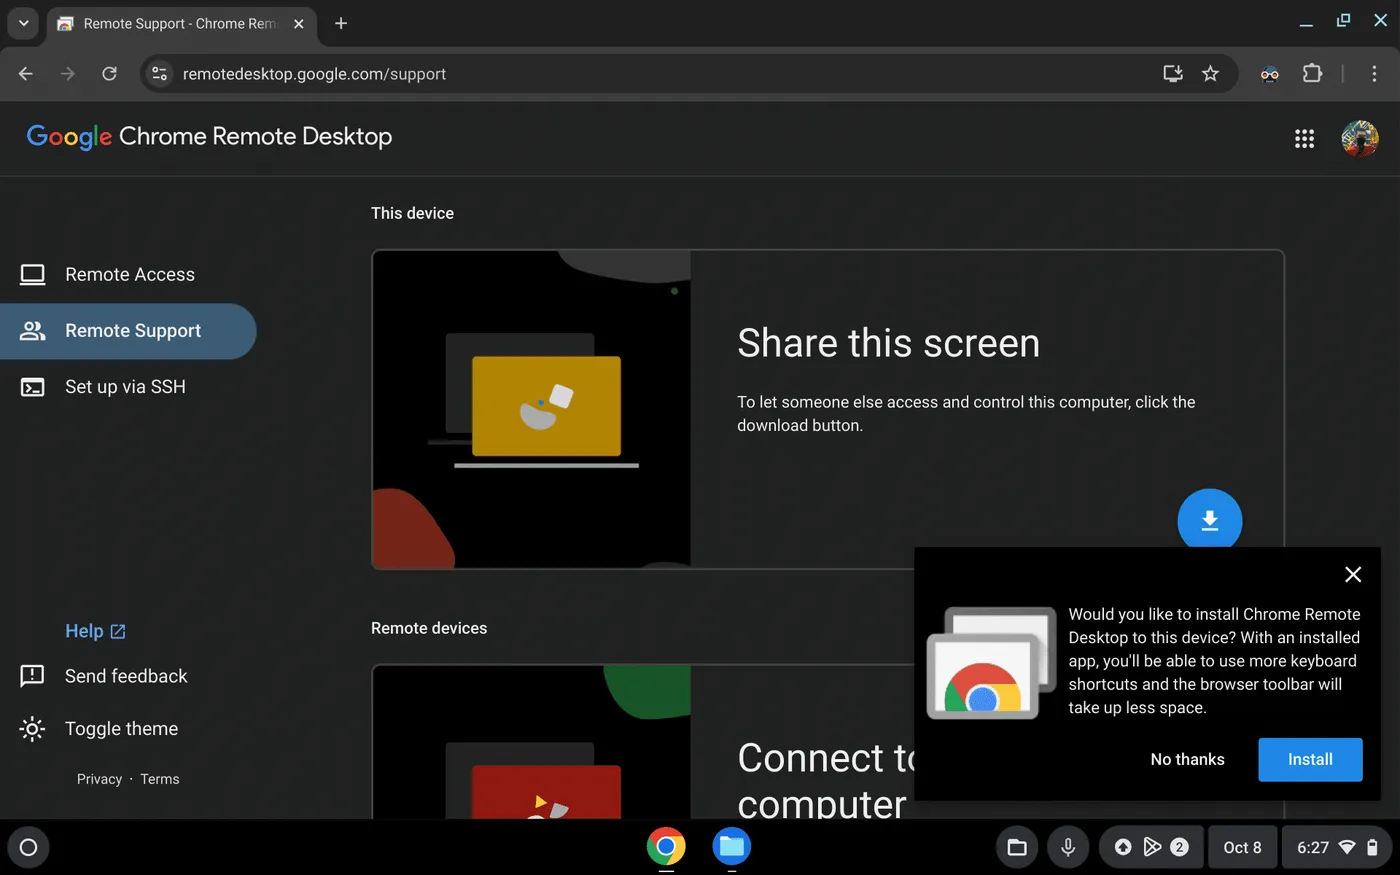Open the Oct 8 date calendar
The image size is (1400, 875).
point(1242,847)
